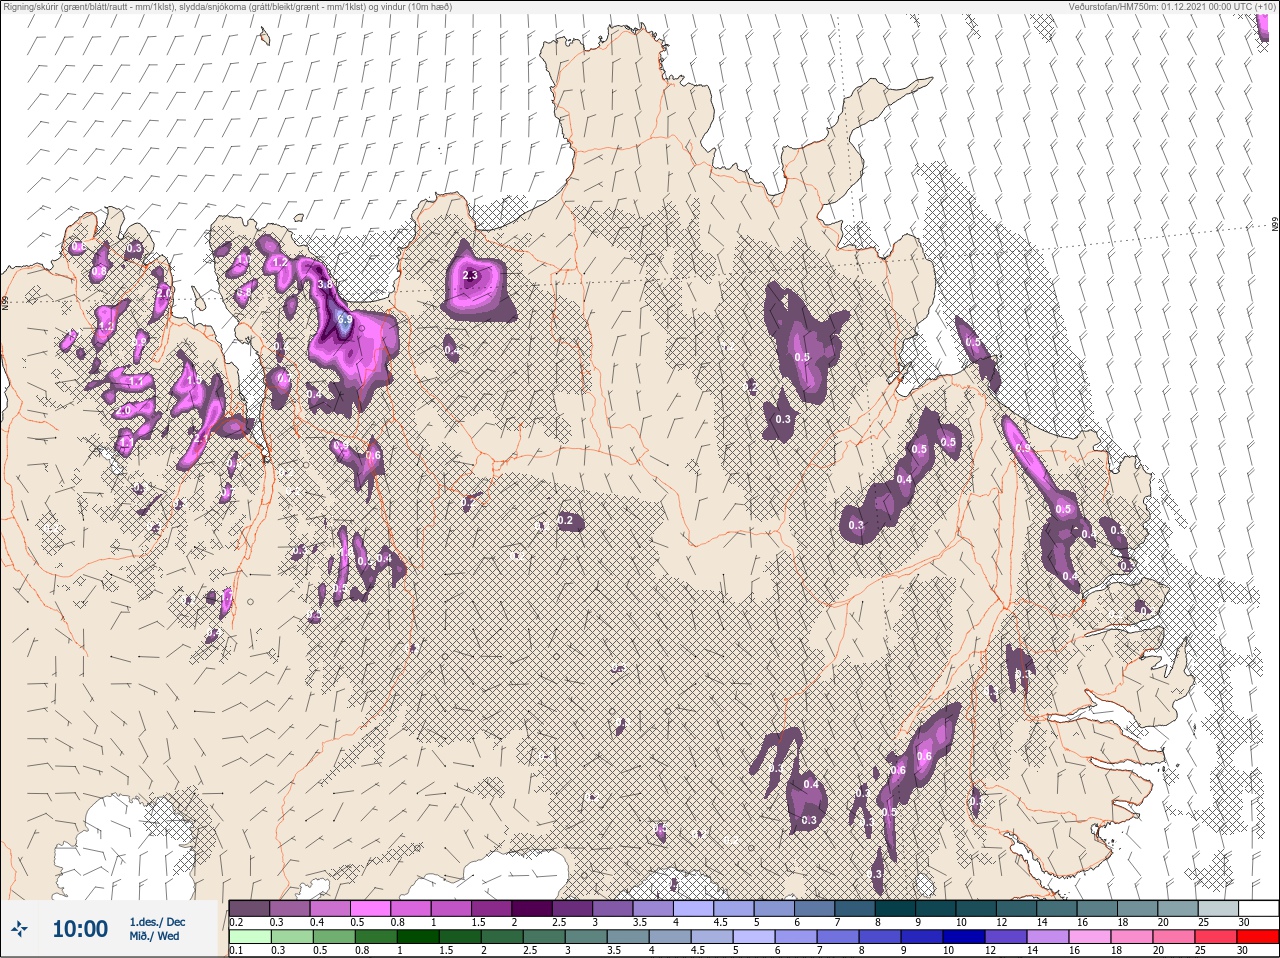Viewport: 1280px width, 958px height.
Task: Pick the darkest green swatch between 1 and 1.5
Action: (416, 938)
